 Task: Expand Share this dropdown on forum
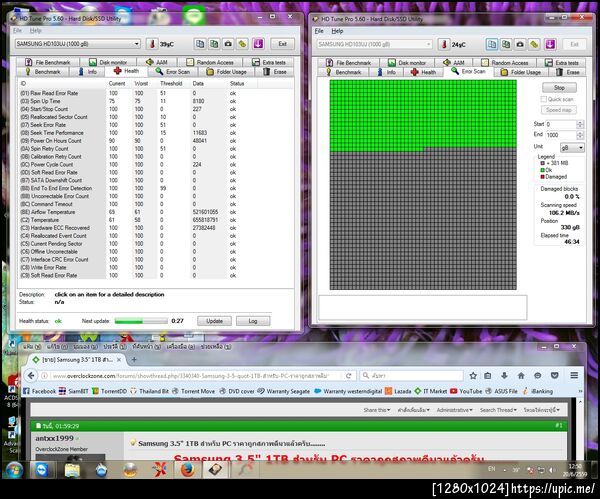click(x=377, y=410)
